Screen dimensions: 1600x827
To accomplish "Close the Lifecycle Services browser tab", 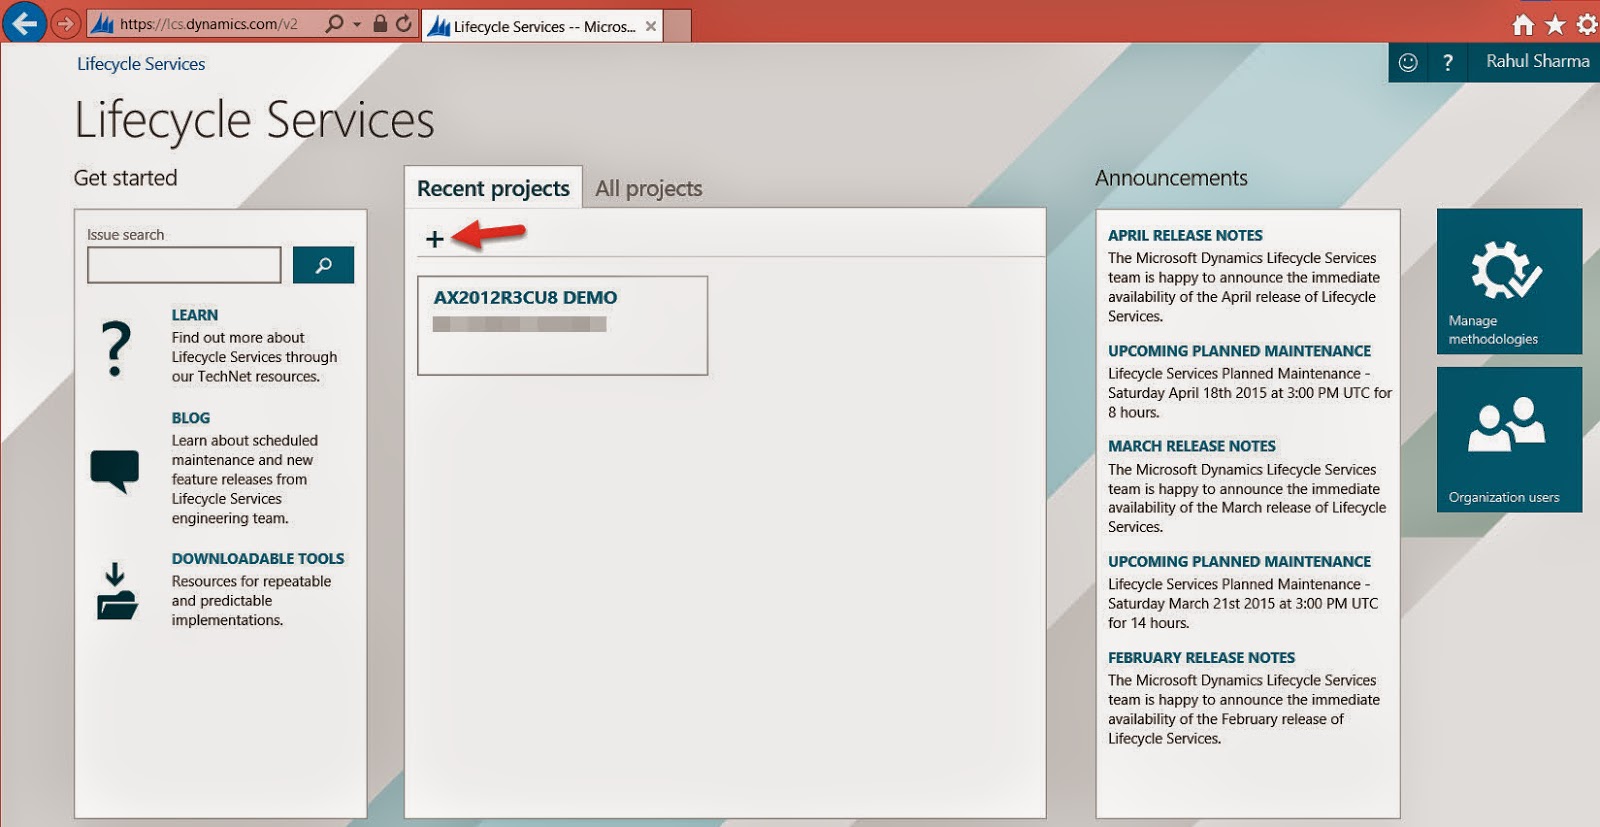I will pyautogui.click(x=651, y=26).
